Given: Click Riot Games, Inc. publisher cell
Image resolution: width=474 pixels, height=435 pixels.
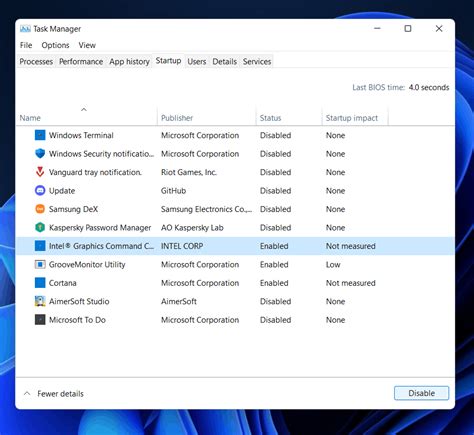Looking at the screenshot, I should pos(189,172).
